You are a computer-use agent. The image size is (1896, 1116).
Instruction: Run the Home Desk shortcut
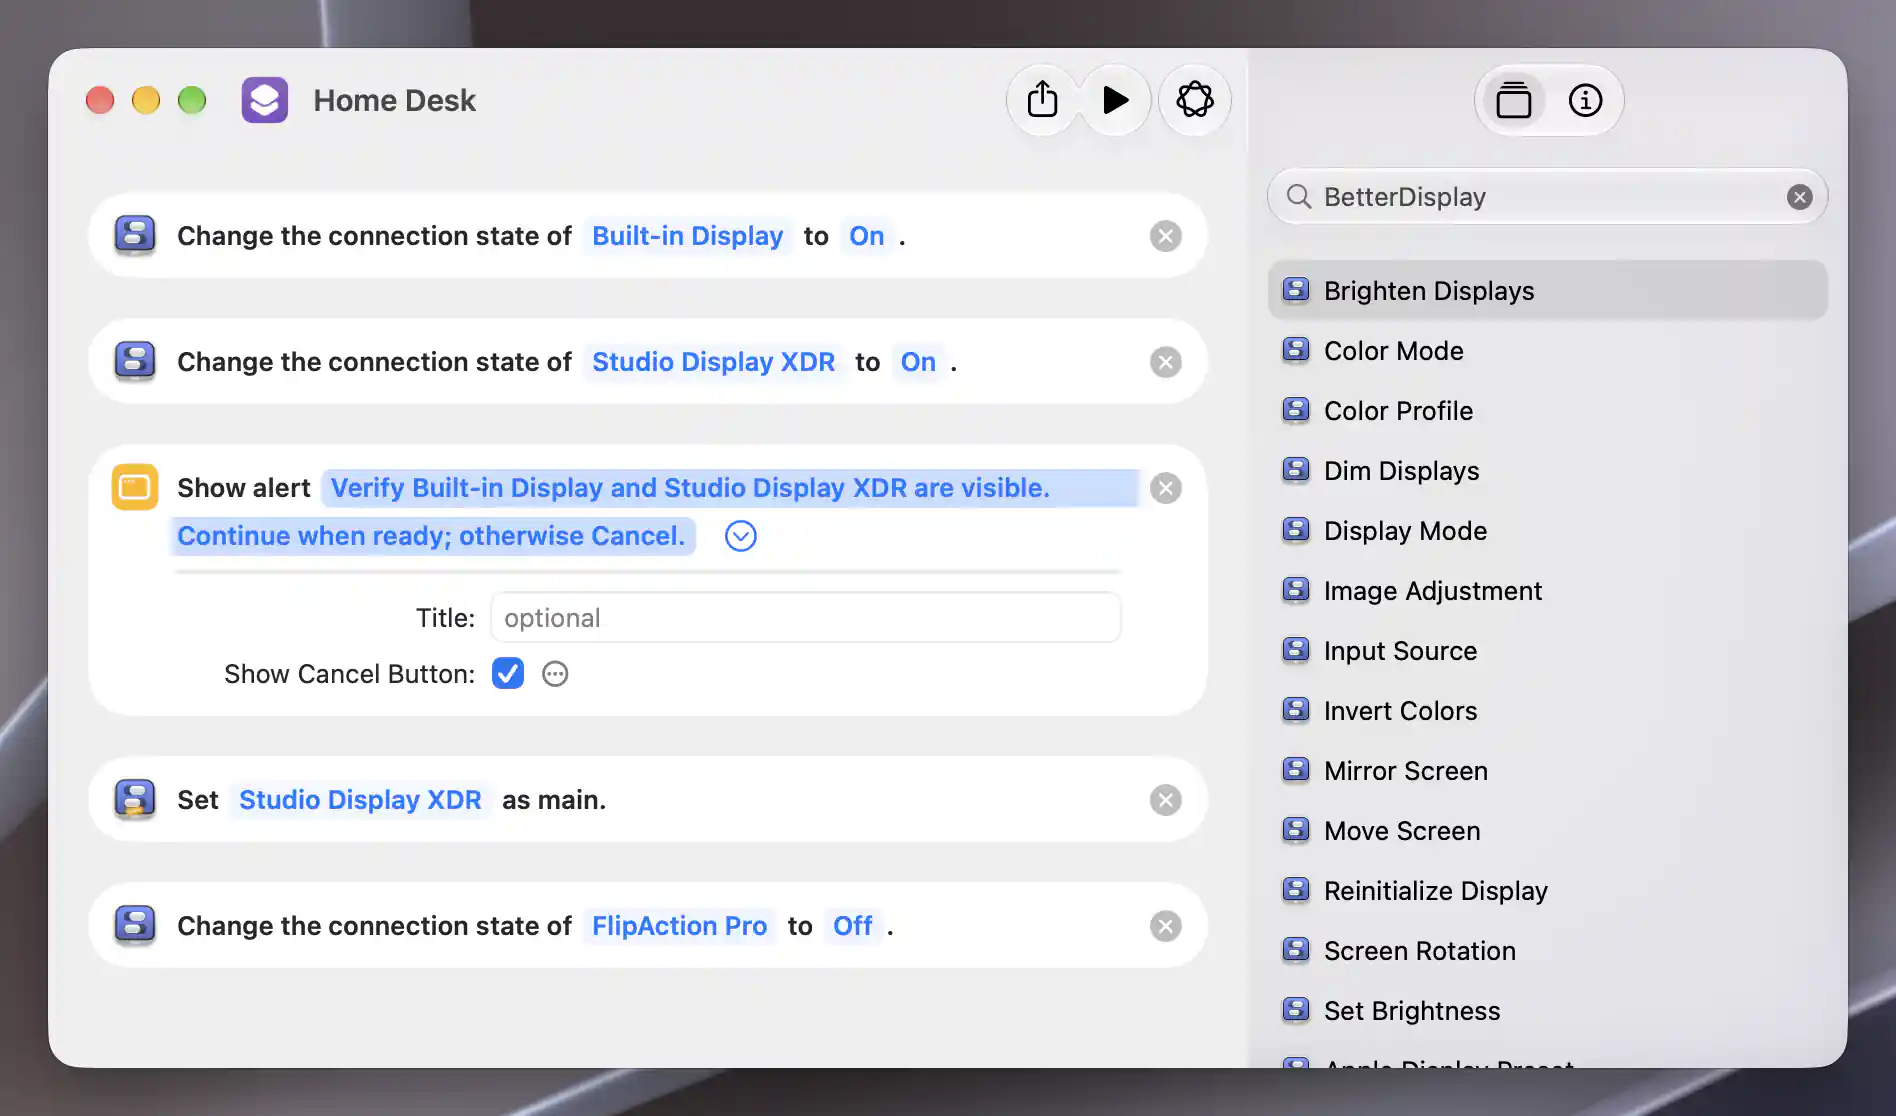click(x=1116, y=100)
